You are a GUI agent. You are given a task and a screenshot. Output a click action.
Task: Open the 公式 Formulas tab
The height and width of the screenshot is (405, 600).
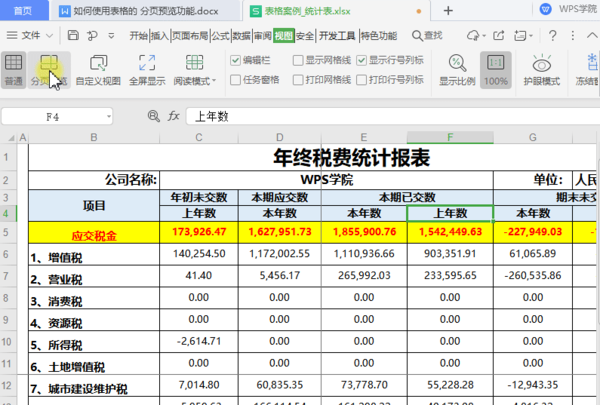[220, 36]
